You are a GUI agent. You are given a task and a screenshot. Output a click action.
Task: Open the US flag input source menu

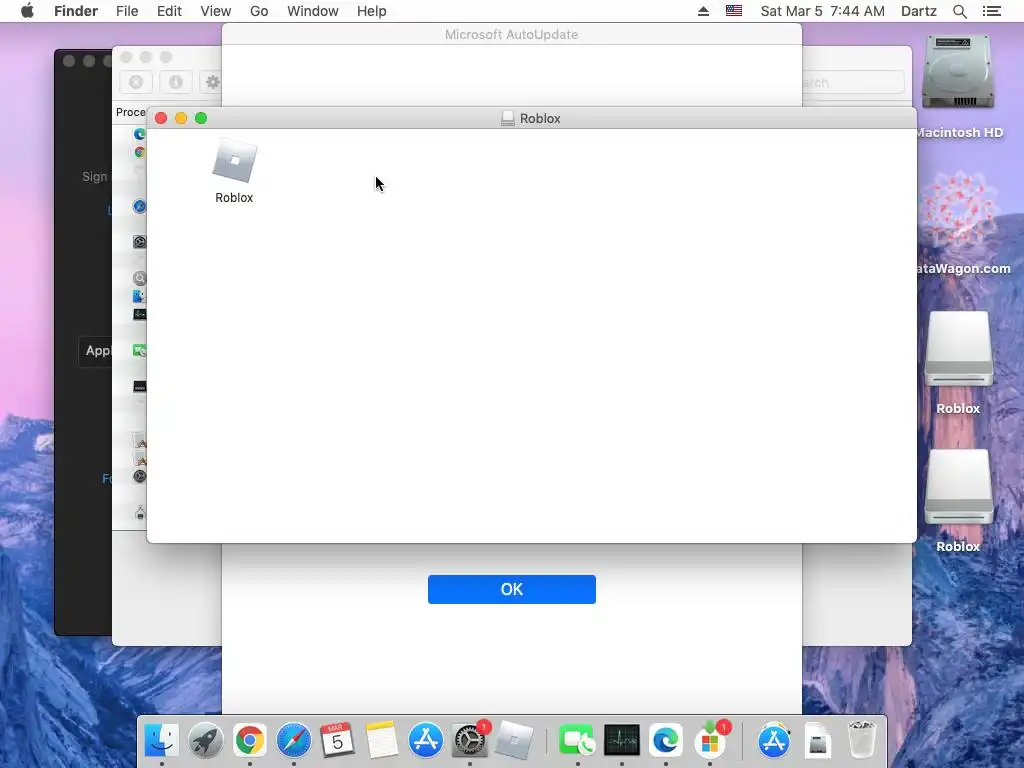tap(734, 11)
